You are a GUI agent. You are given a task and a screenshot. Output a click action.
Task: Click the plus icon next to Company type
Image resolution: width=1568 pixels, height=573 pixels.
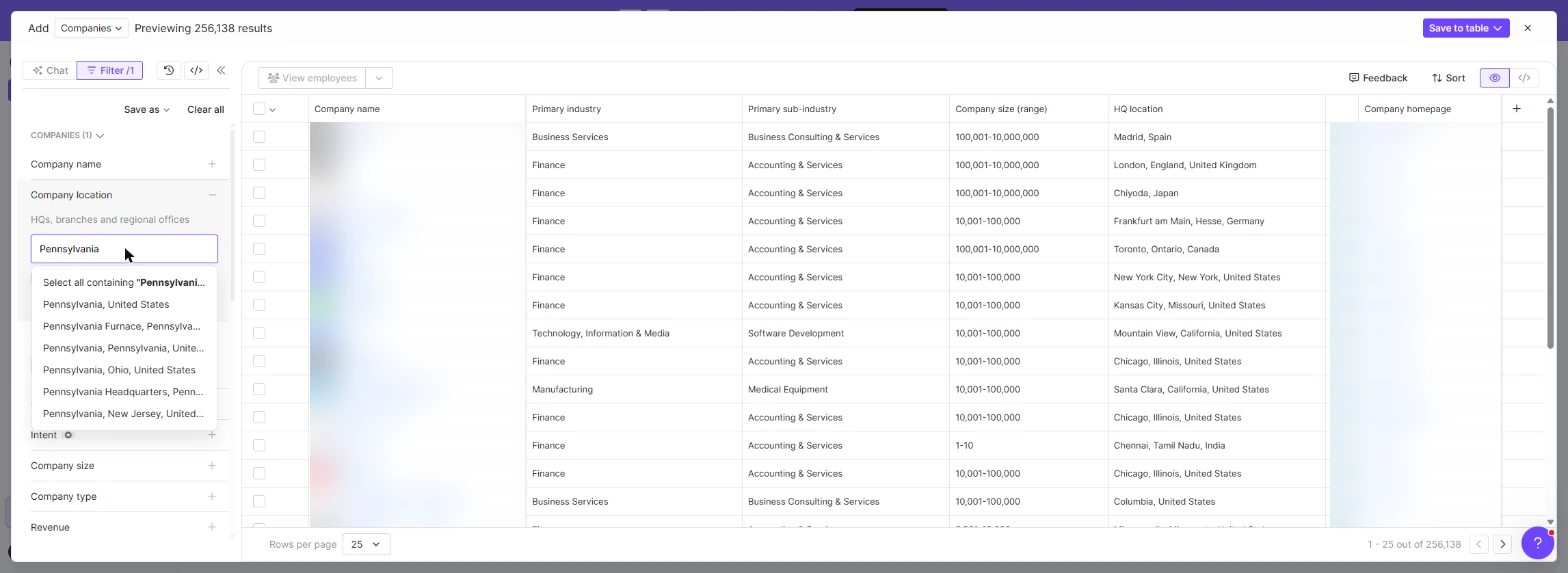(x=212, y=497)
